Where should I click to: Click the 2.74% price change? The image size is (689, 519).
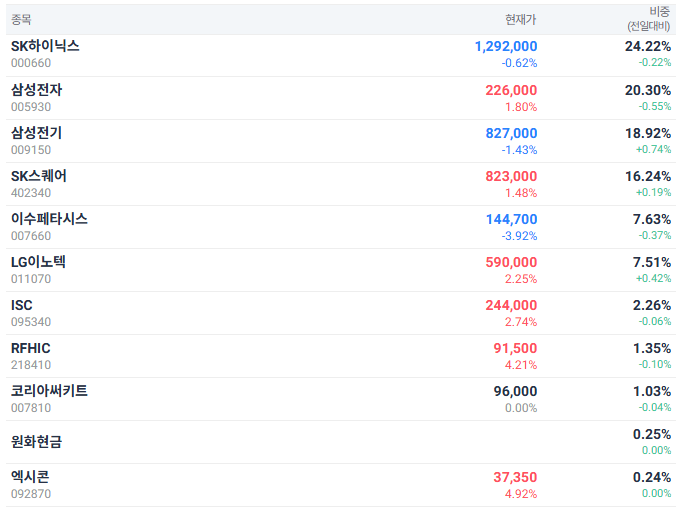pyautogui.click(x=521, y=322)
